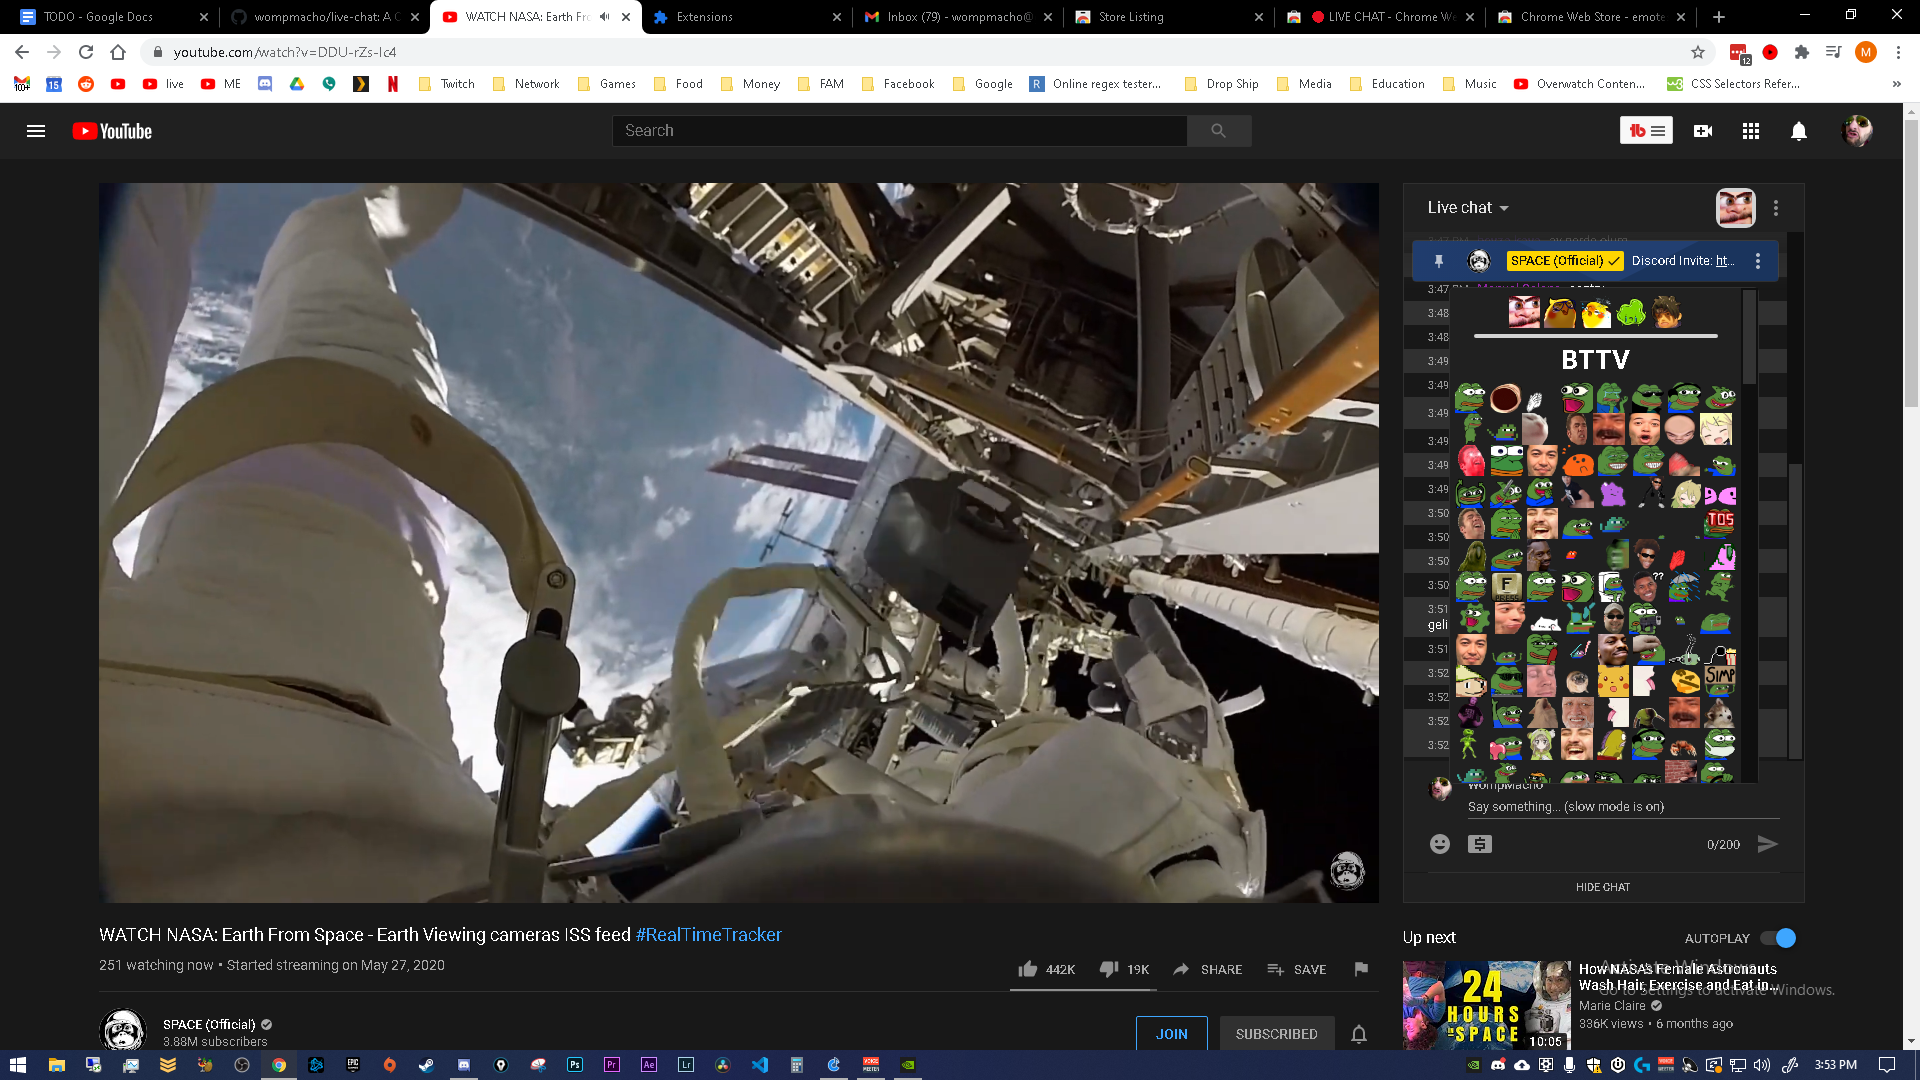The image size is (1920, 1080).
Task: Click the create video camera icon
Action: pyautogui.click(x=1703, y=131)
